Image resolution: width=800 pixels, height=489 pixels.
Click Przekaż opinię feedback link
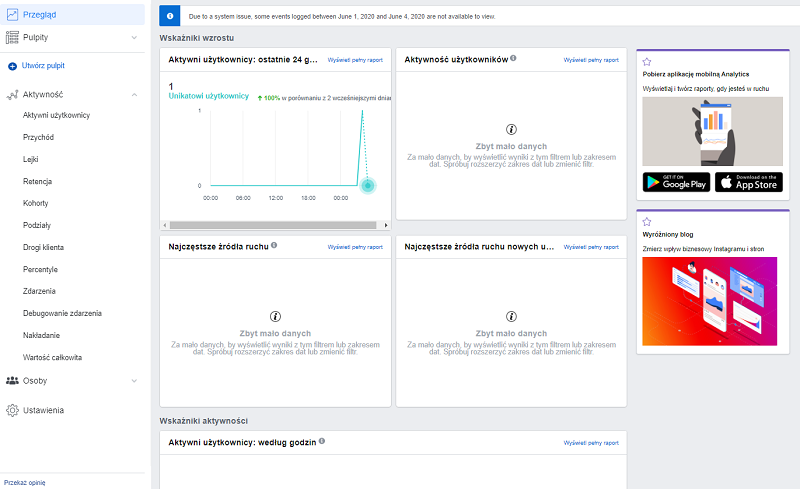24,482
